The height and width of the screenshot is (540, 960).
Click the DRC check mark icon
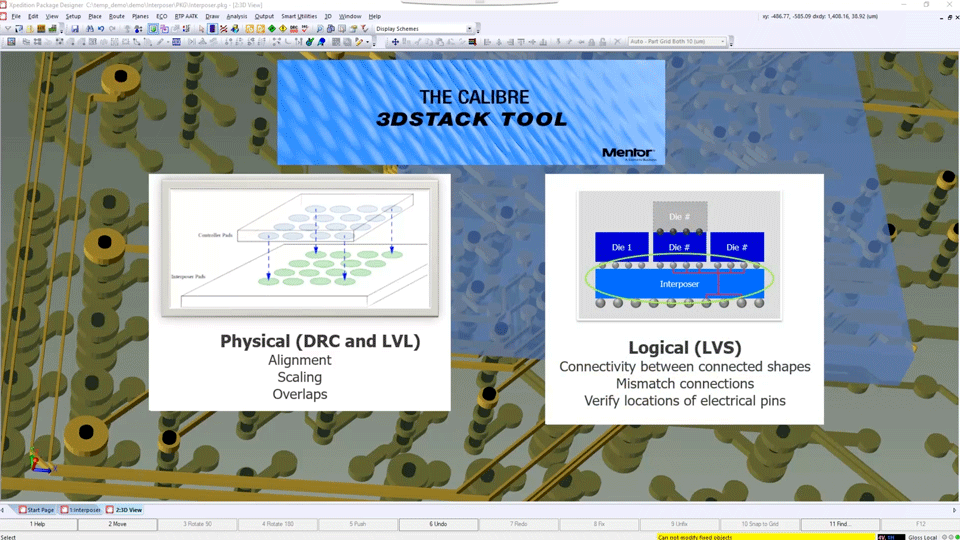tap(305, 29)
